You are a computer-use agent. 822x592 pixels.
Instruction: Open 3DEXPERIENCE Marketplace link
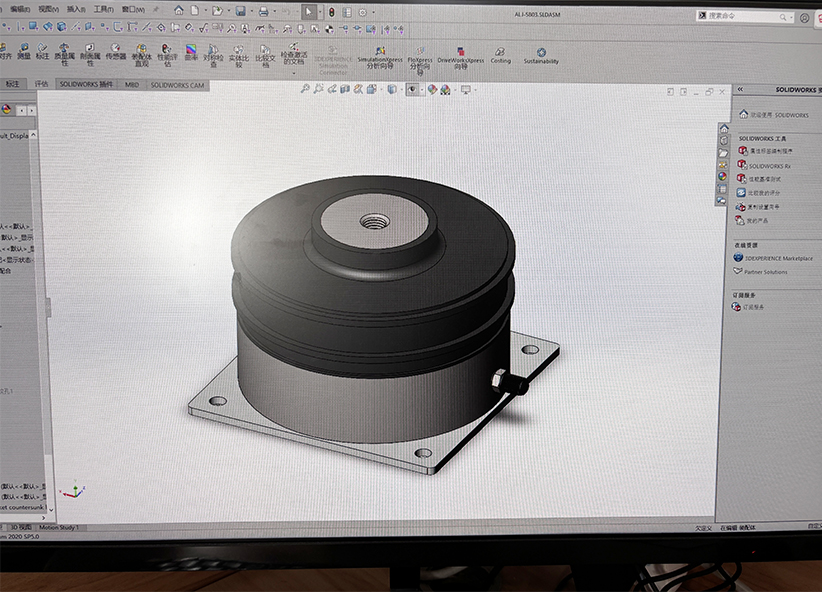[773, 258]
